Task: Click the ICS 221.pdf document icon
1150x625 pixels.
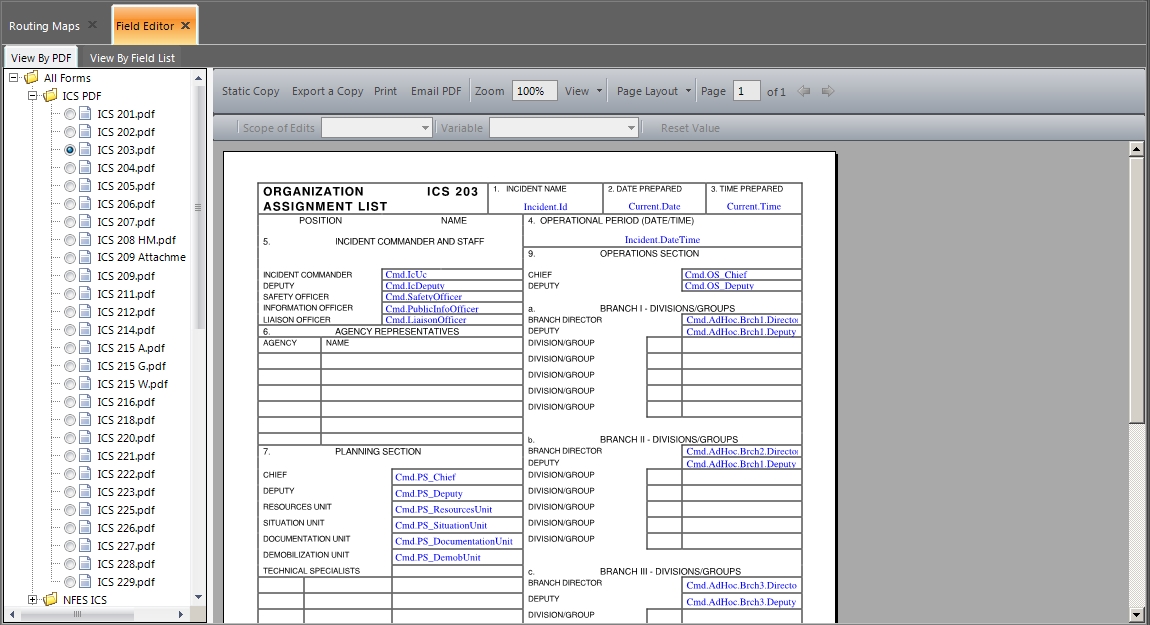Action: (x=85, y=456)
